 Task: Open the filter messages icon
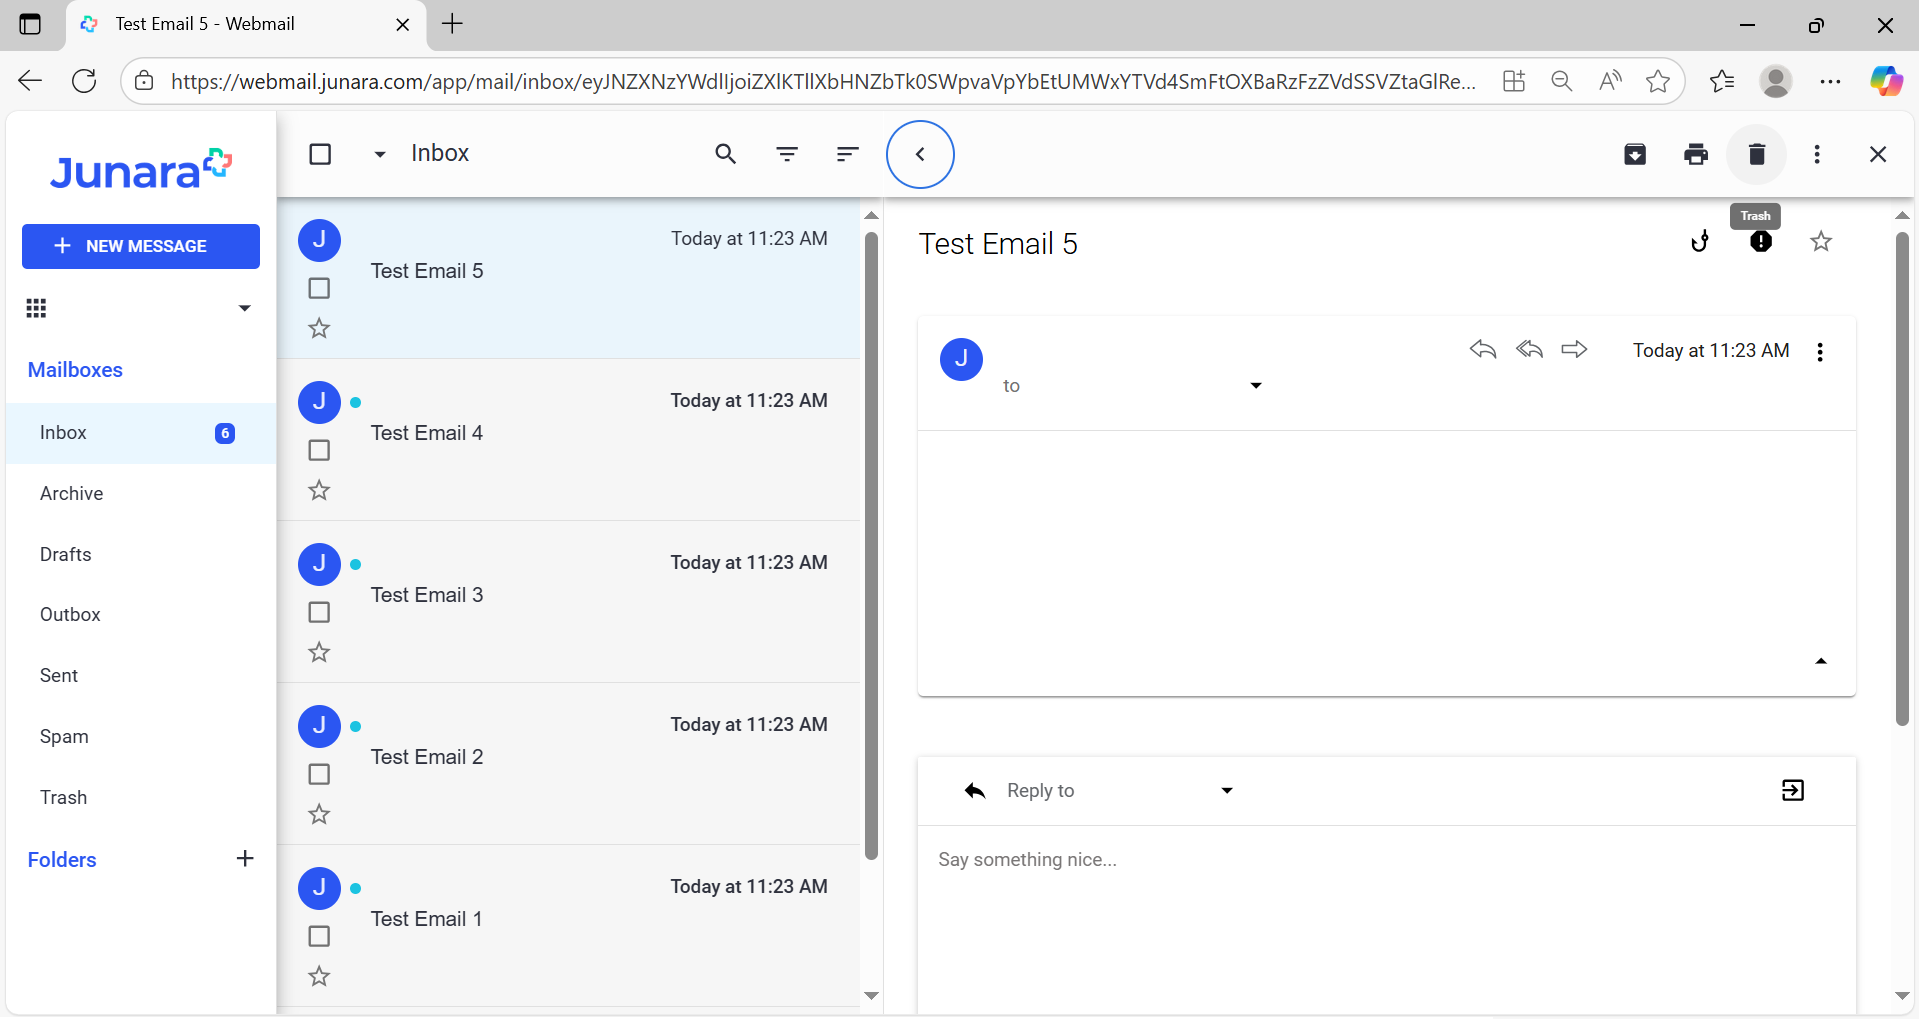click(x=787, y=154)
